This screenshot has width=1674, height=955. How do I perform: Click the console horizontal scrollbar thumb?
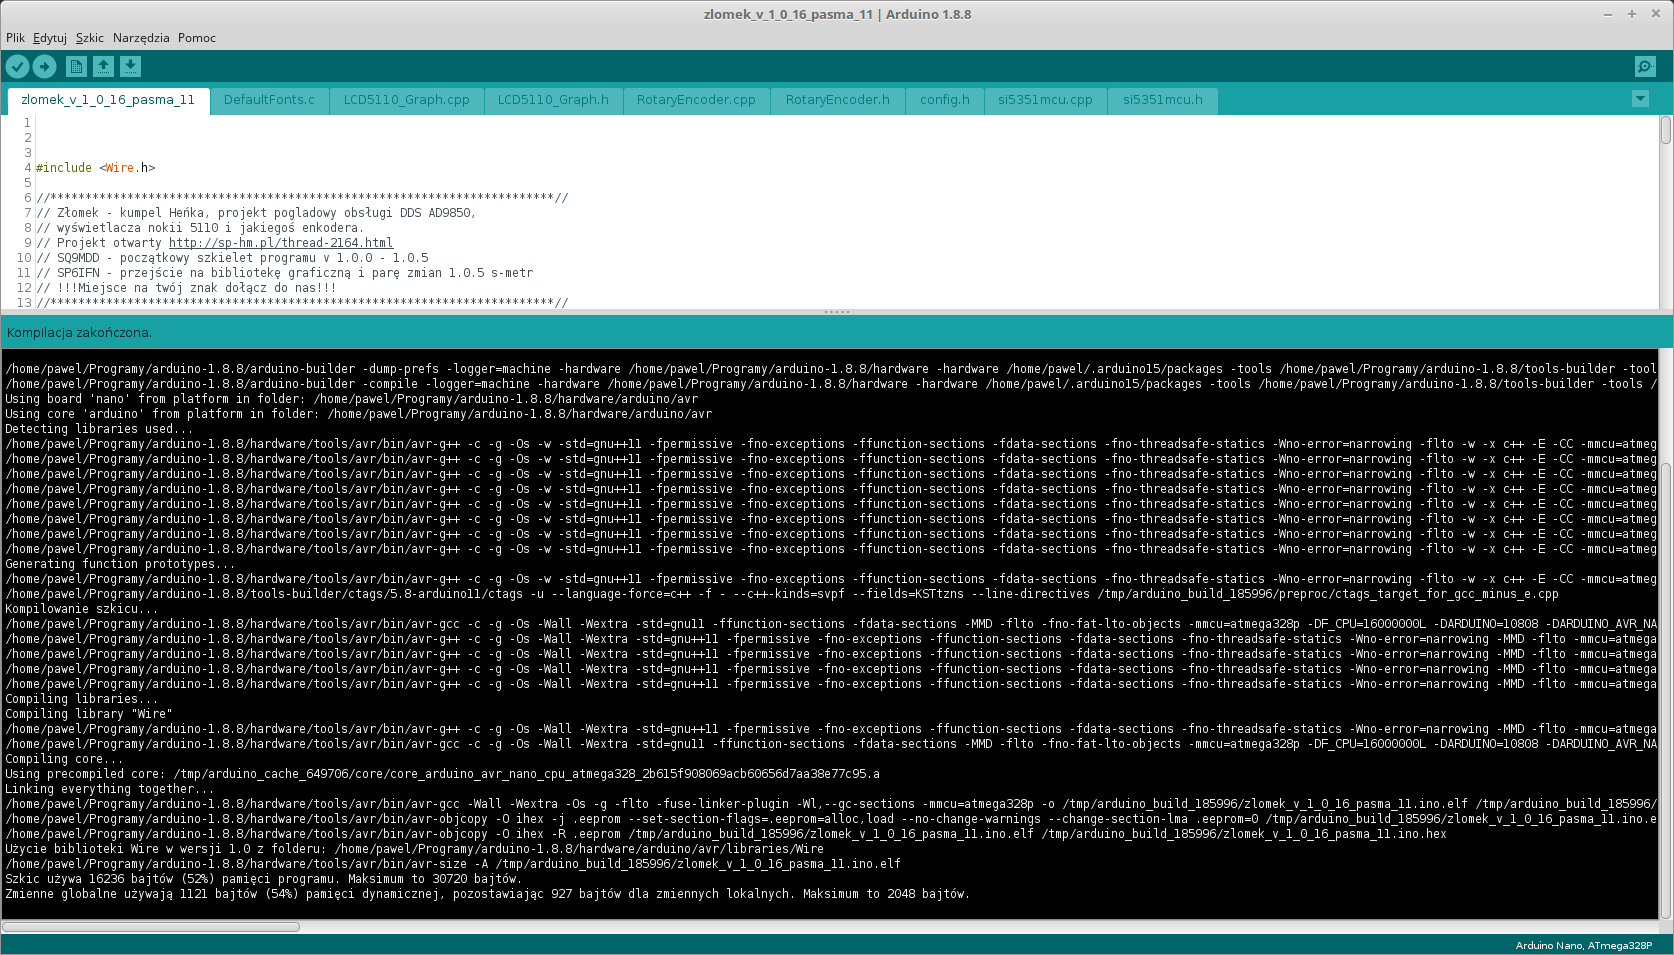pyautogui.click(x=150, y=927)
